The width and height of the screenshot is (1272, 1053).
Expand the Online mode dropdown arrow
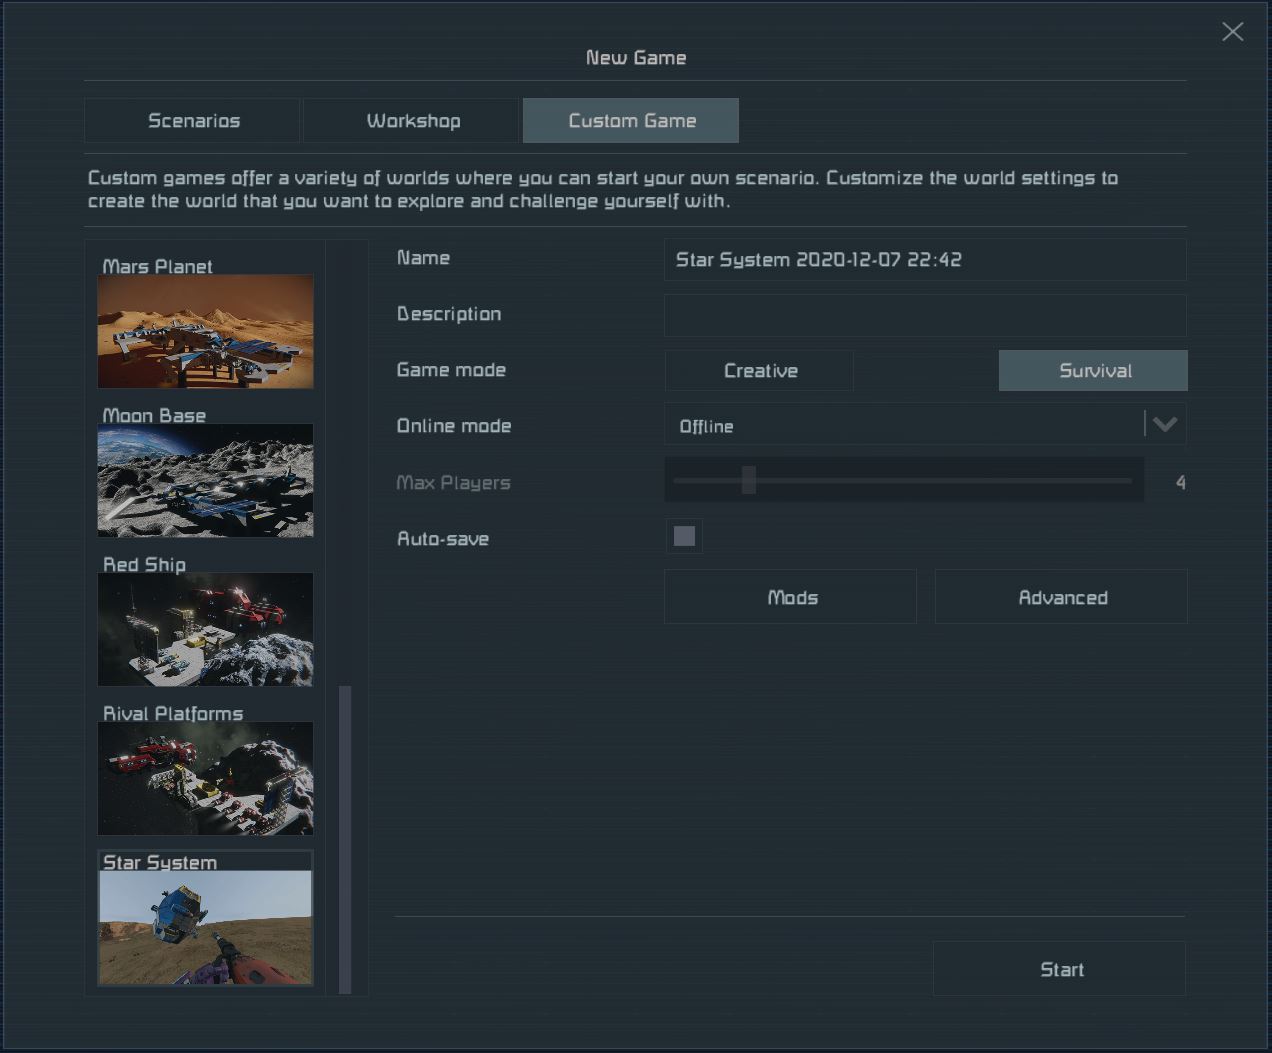[1164, 425]
